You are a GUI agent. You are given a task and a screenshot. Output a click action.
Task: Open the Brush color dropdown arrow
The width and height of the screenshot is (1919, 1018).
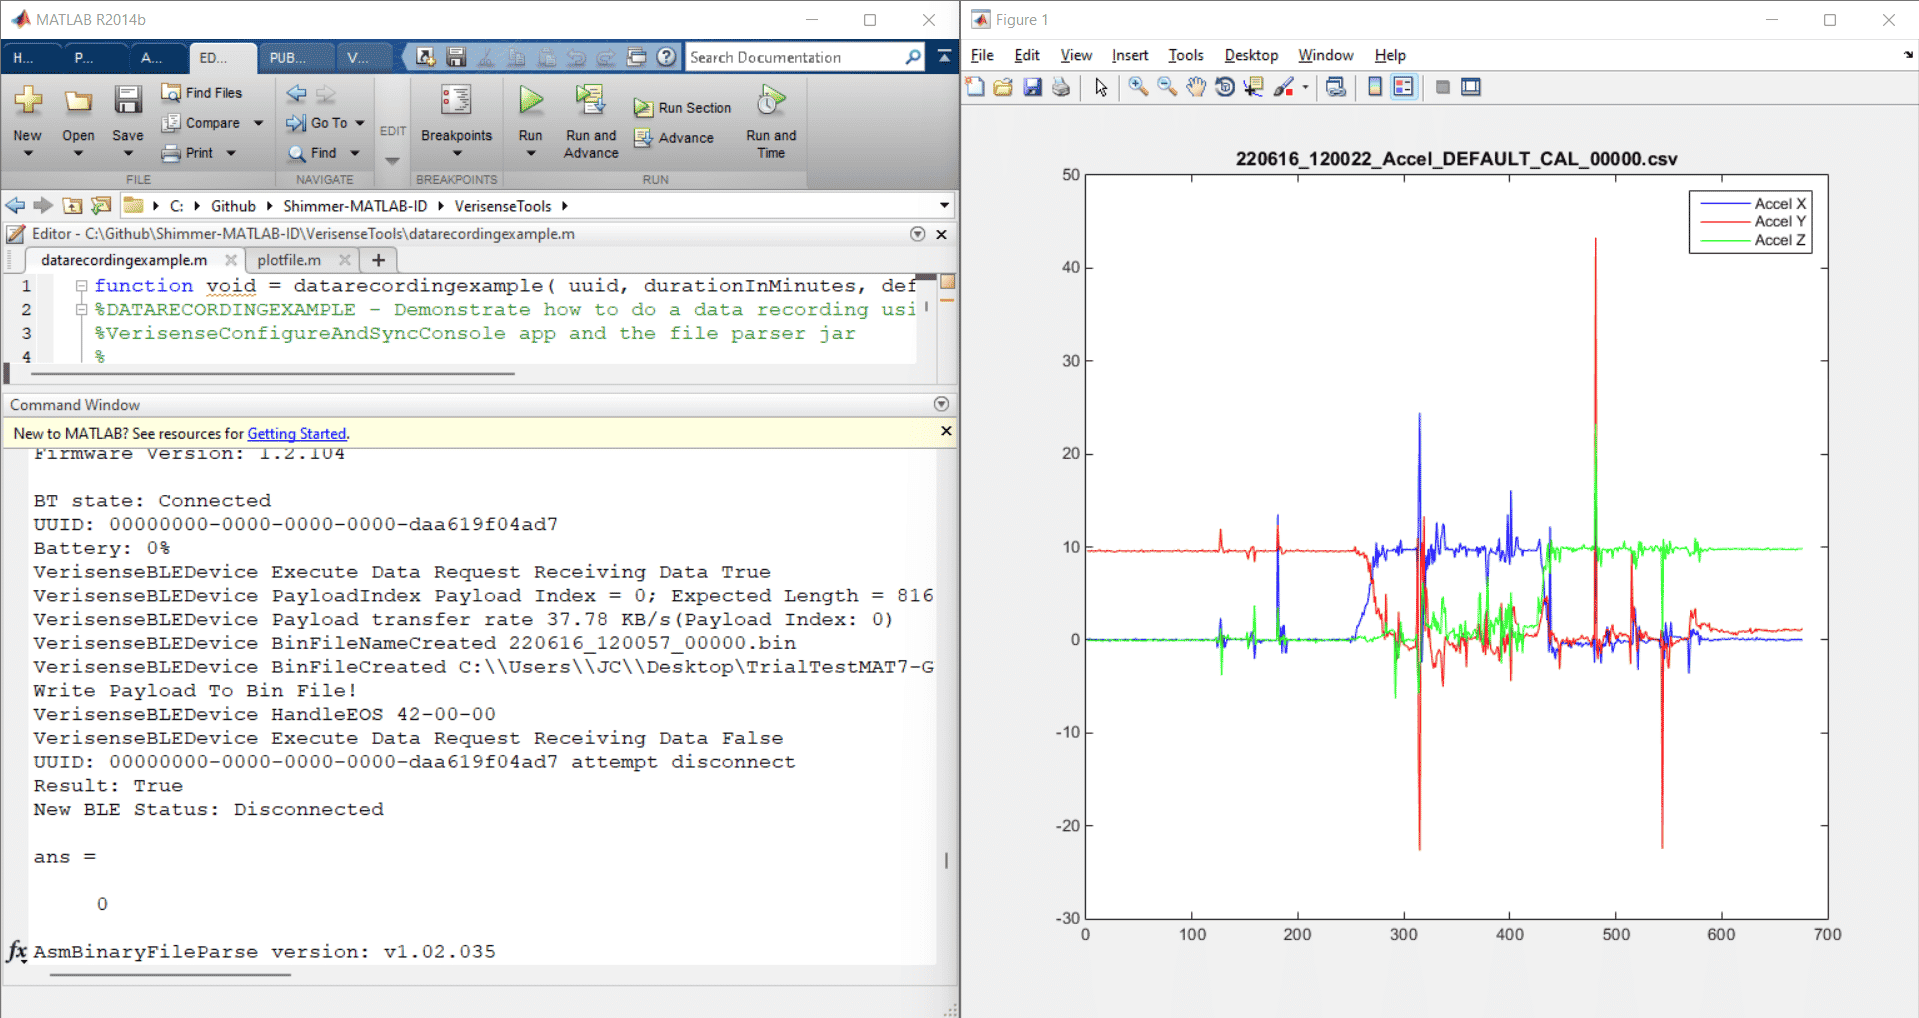[x=1305, y=88]
